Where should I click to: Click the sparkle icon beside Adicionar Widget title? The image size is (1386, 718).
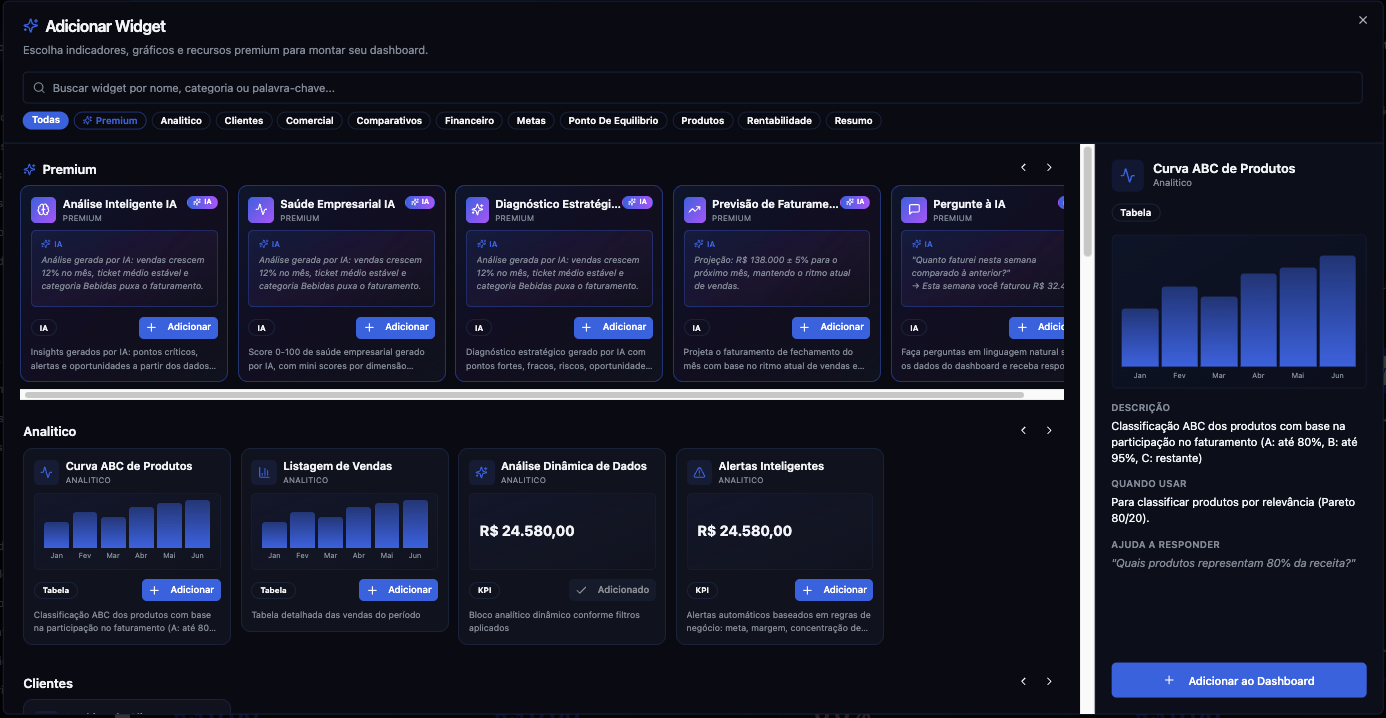click(x=31, y=26)
